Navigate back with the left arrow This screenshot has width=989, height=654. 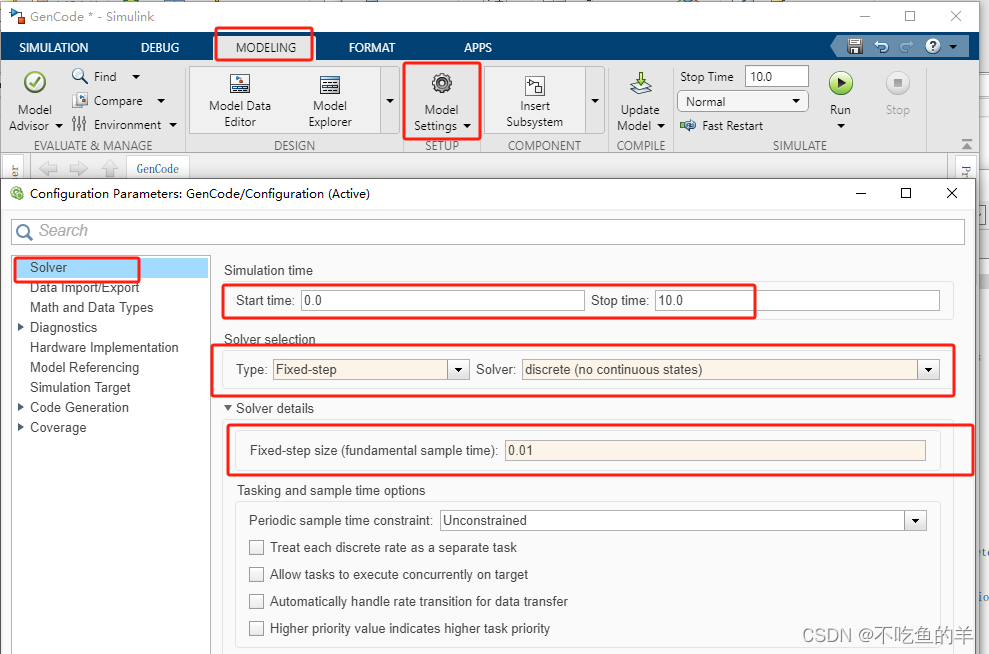48,168
